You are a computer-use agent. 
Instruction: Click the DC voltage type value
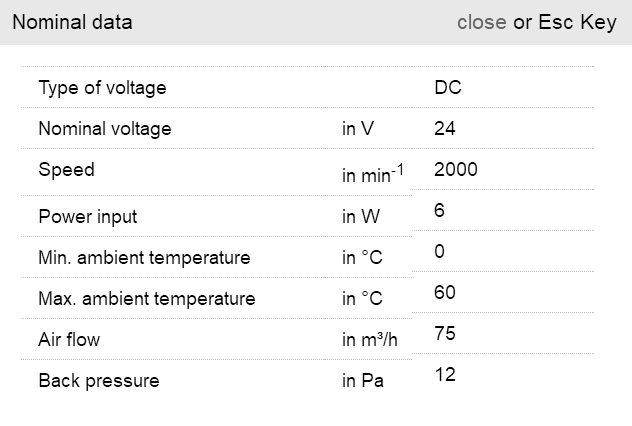(447, 88)
